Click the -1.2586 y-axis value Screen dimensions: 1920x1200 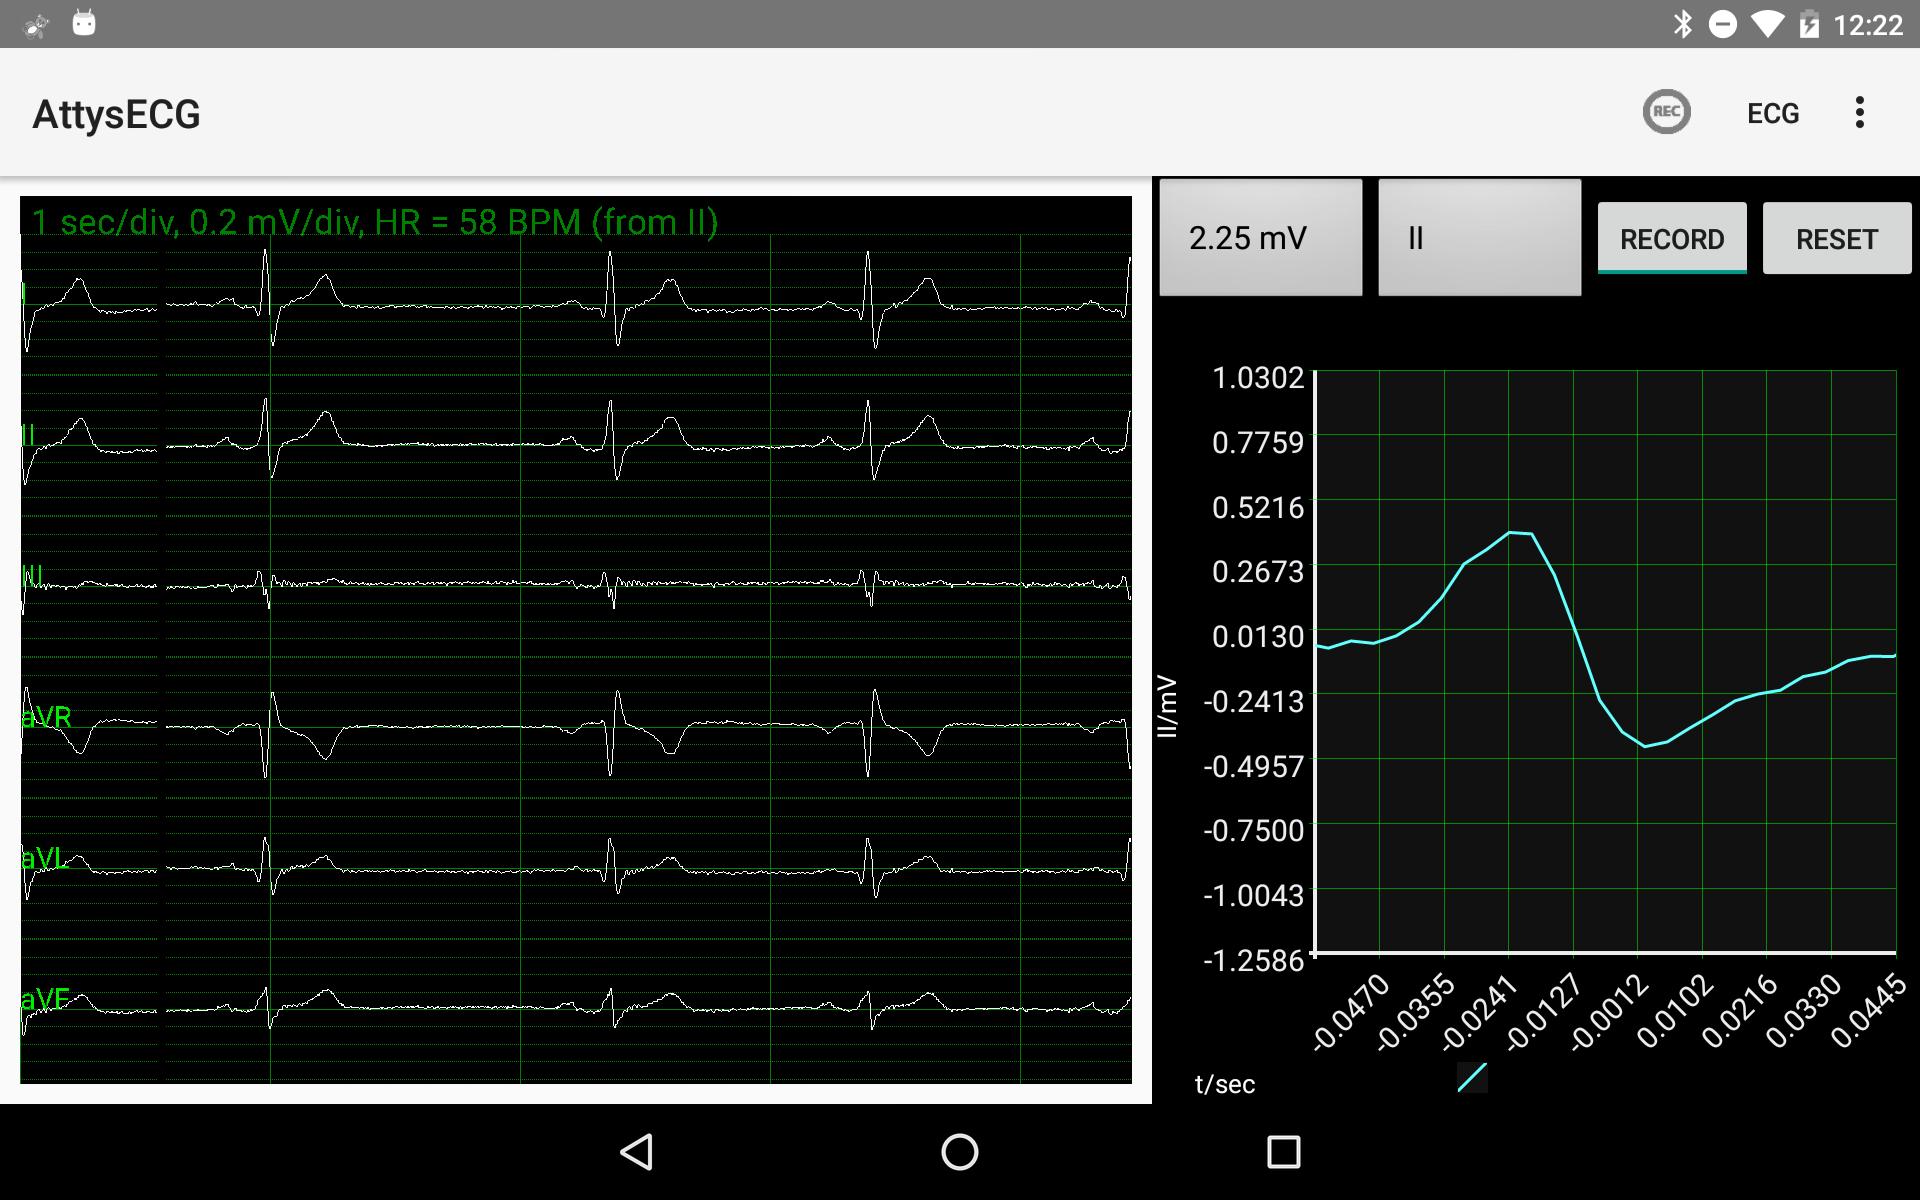(x=1254, y=960)
